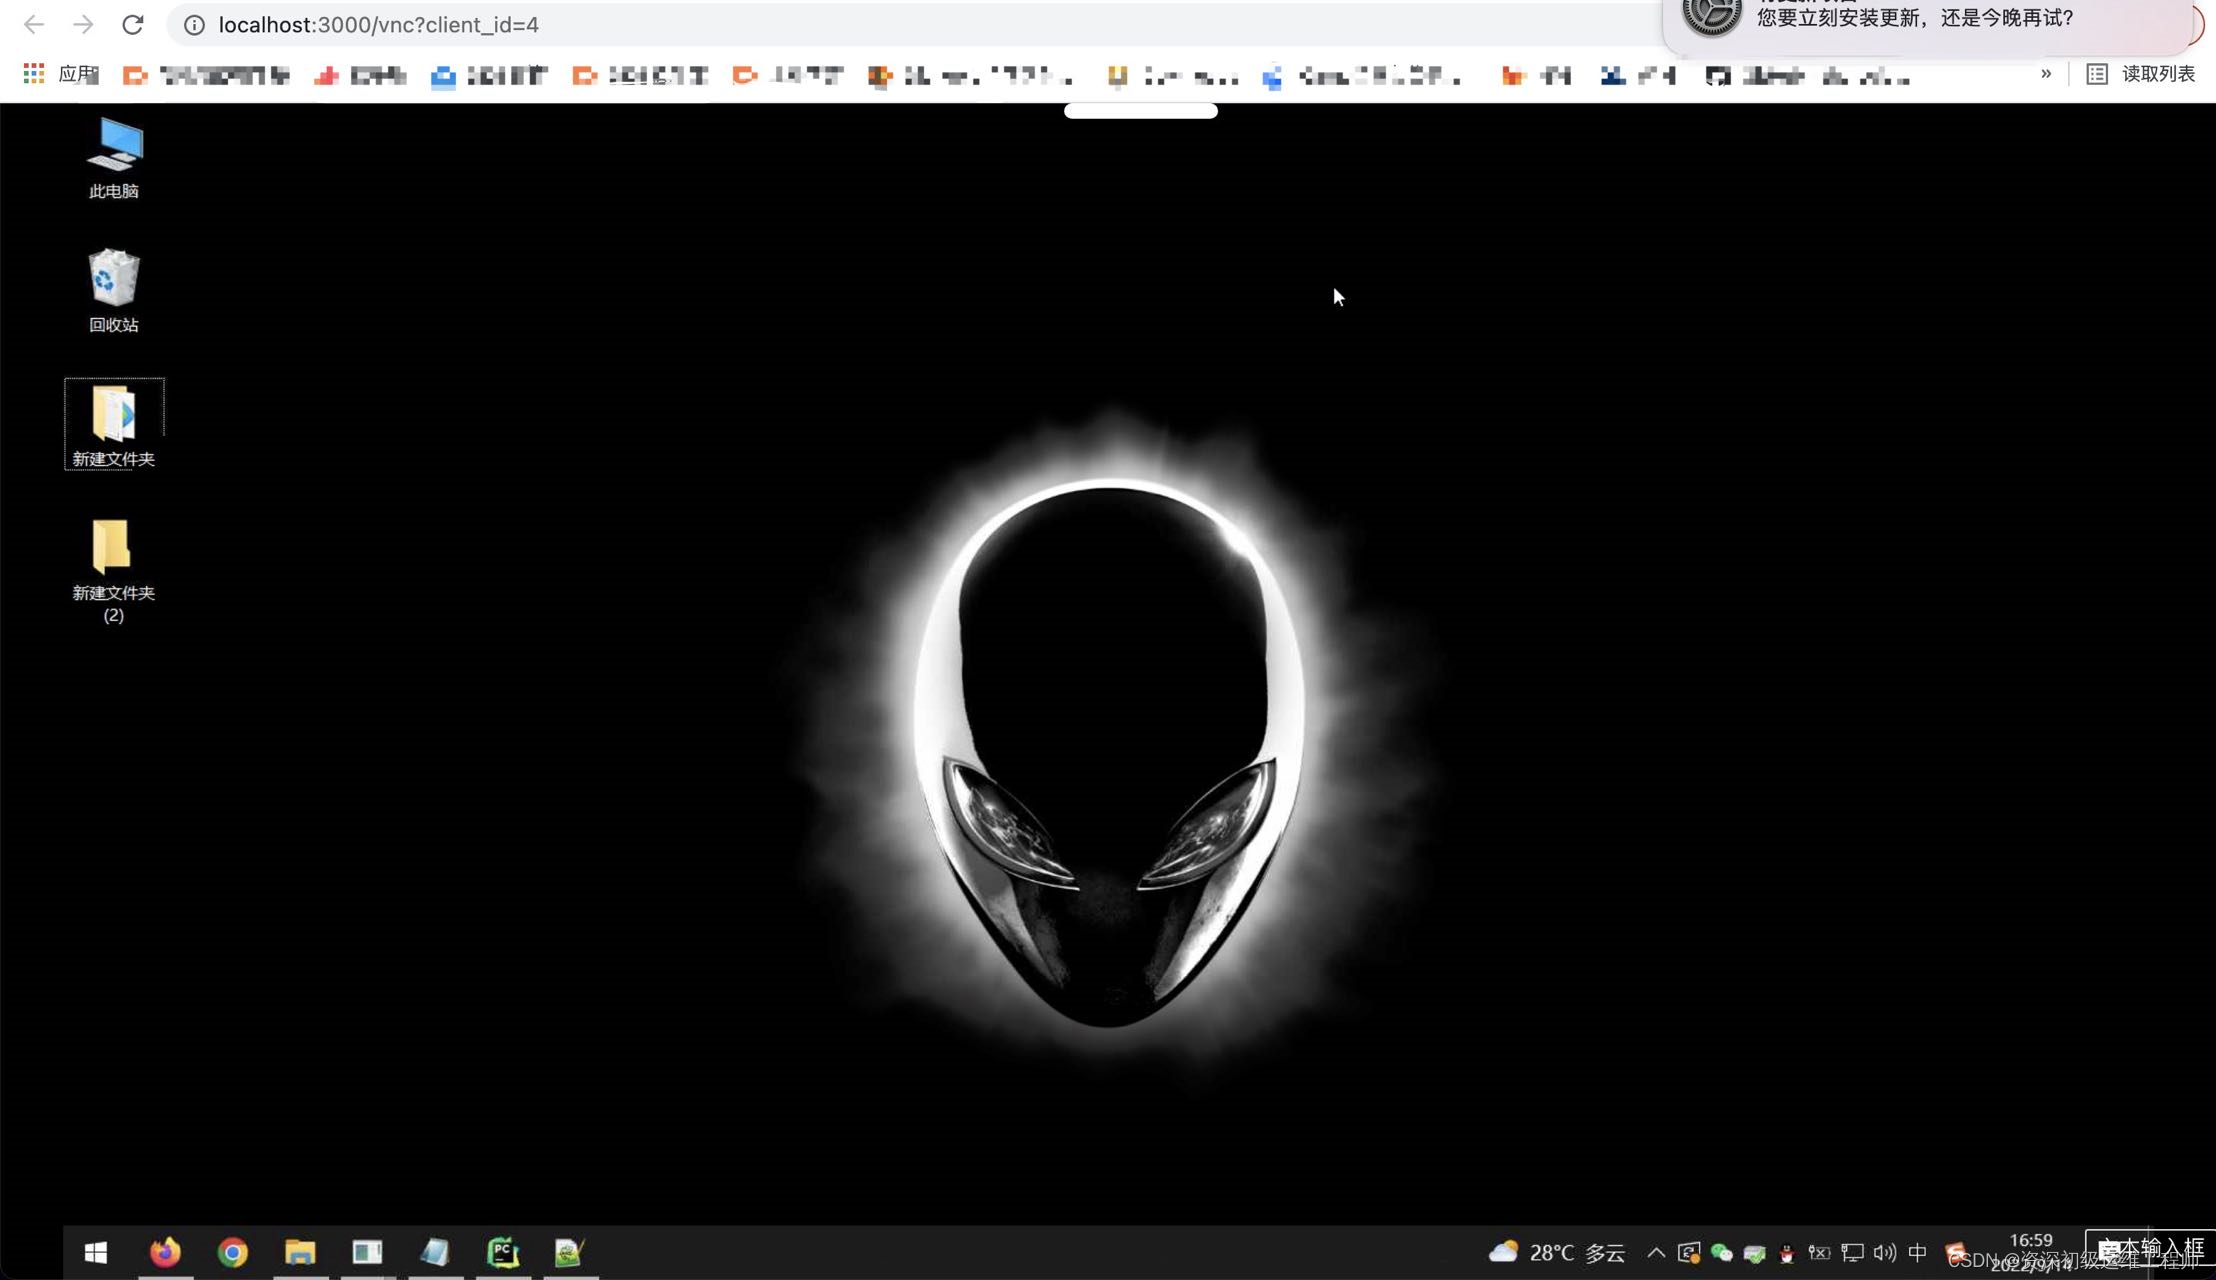The width and height of the screenshot is (2216, 1280).
Task: Open the 此电脑 desktop icon
Action: click(x=114, y=157)
